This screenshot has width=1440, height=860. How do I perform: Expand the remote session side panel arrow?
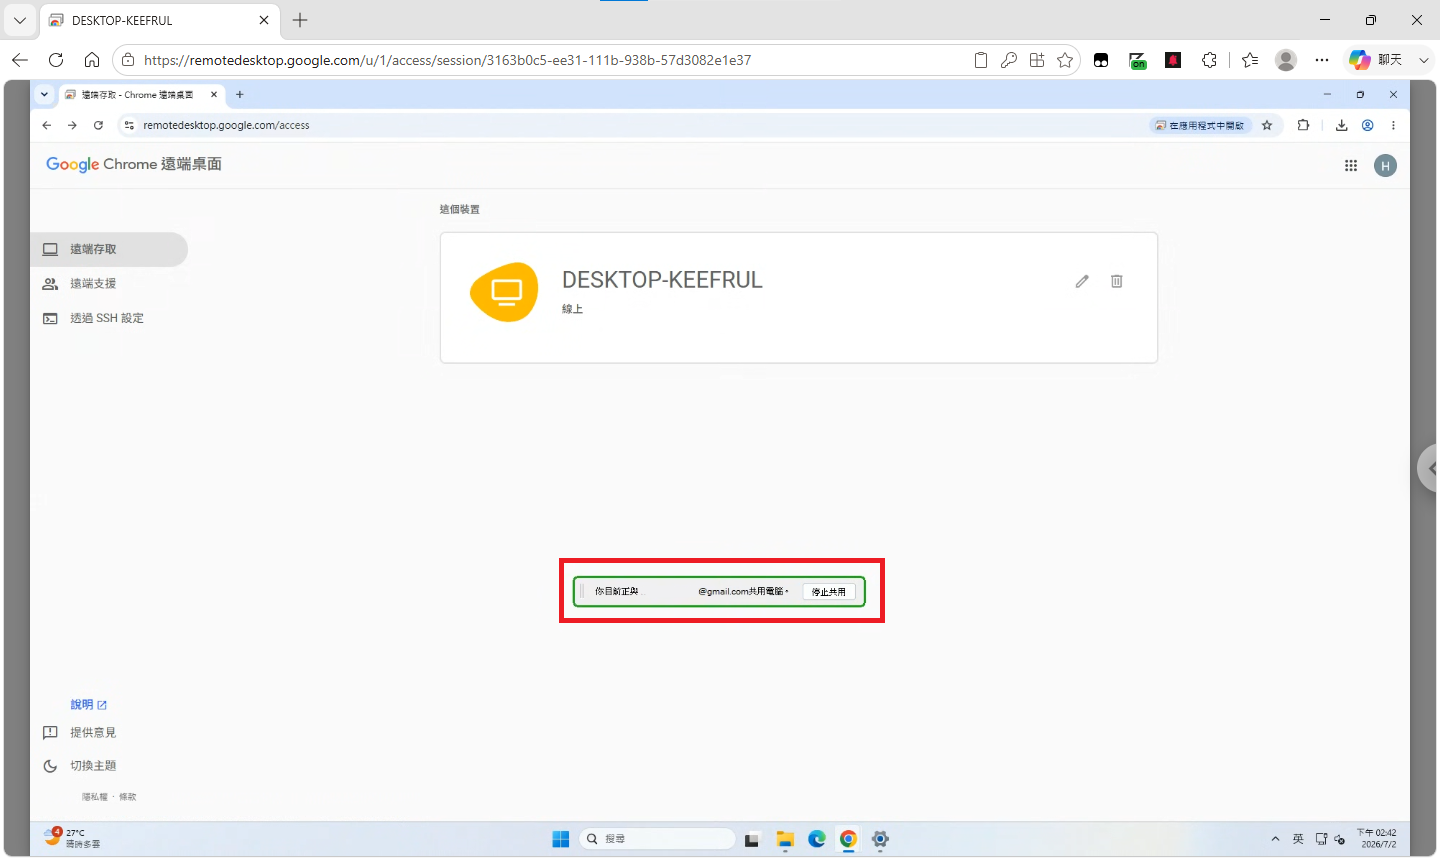pos(1428,467)
